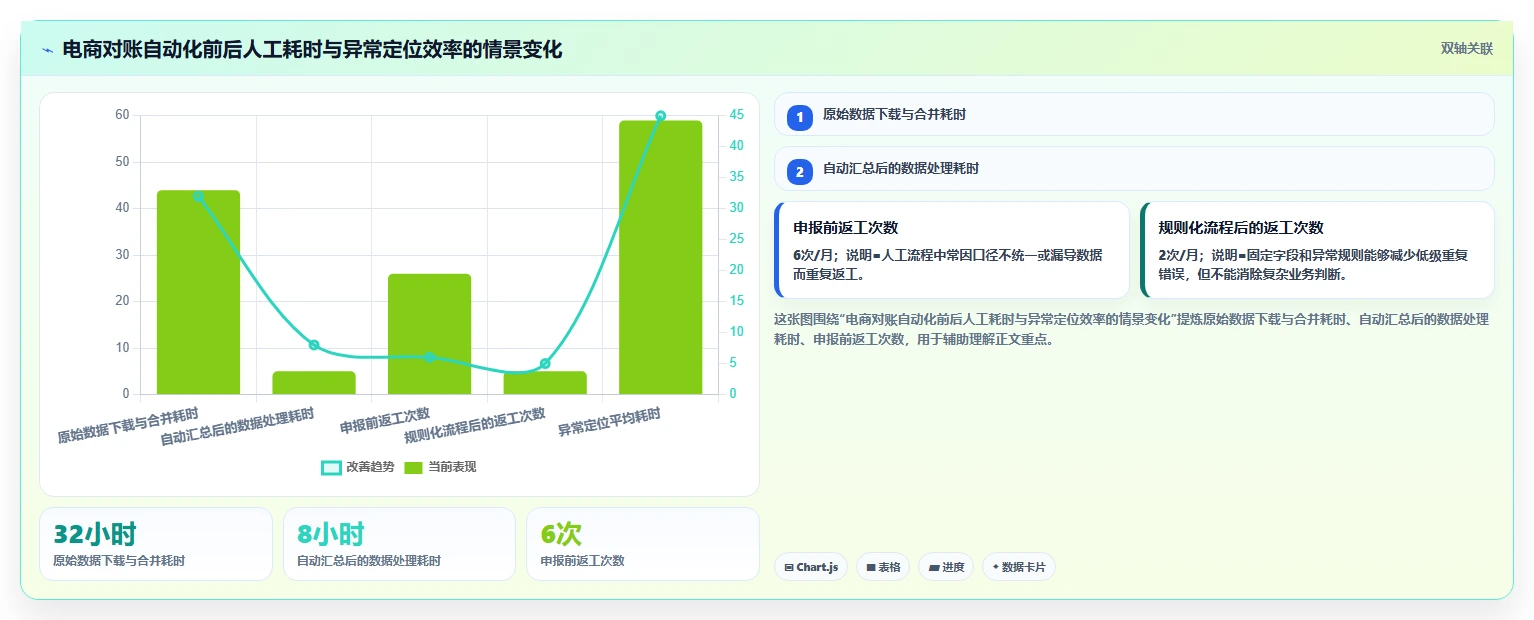
Task: Click the trend line point above 自动汇总后的数据处理耗时
Action: [x=314, y=345]
